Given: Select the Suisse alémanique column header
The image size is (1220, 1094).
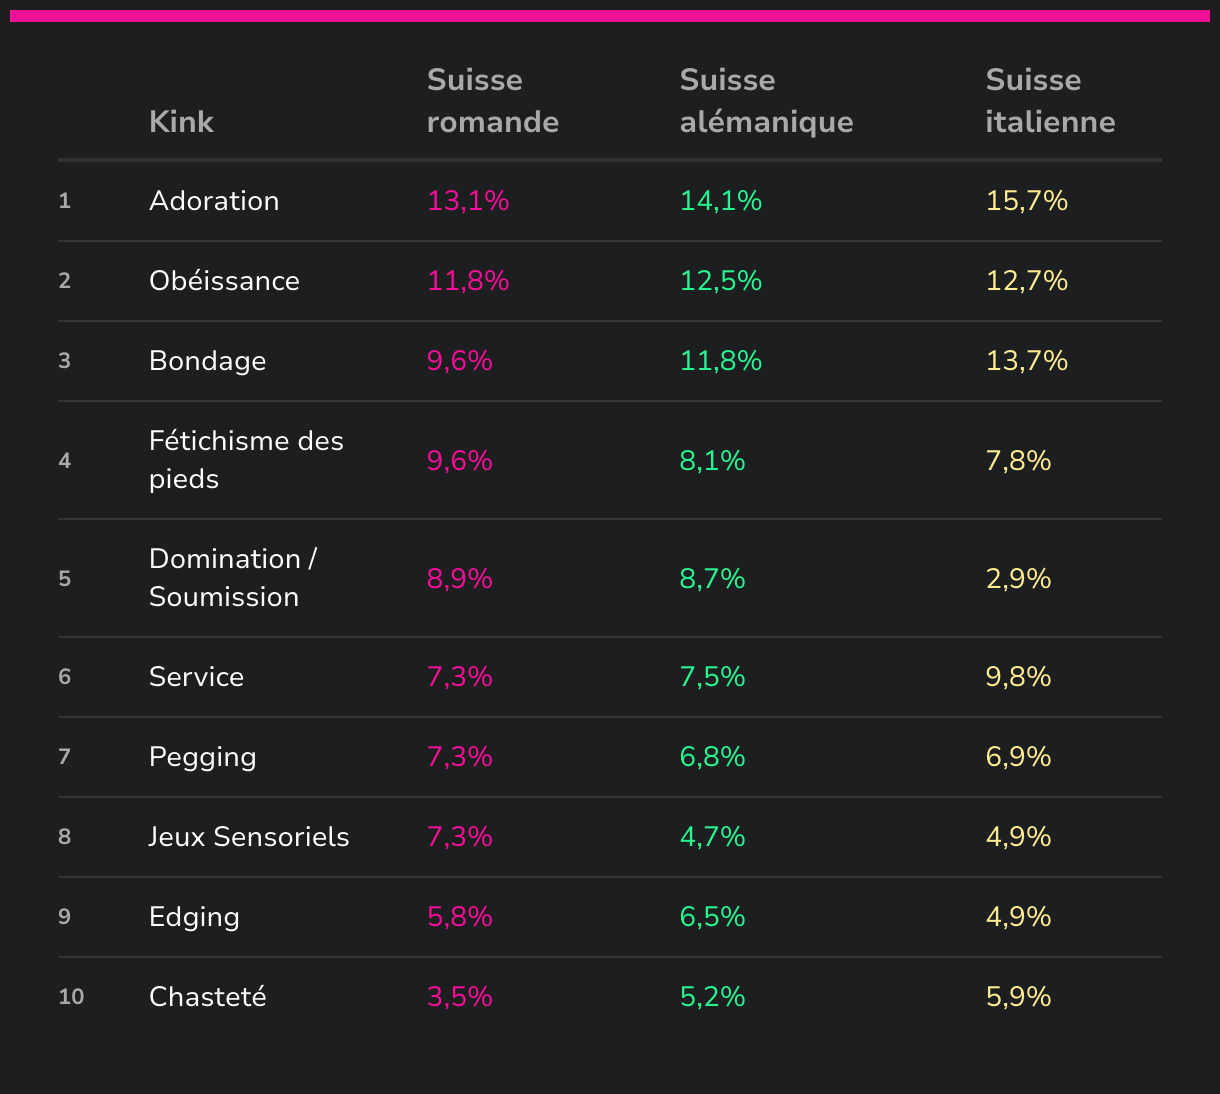Looking at the screenshot, I should point(766,101).
